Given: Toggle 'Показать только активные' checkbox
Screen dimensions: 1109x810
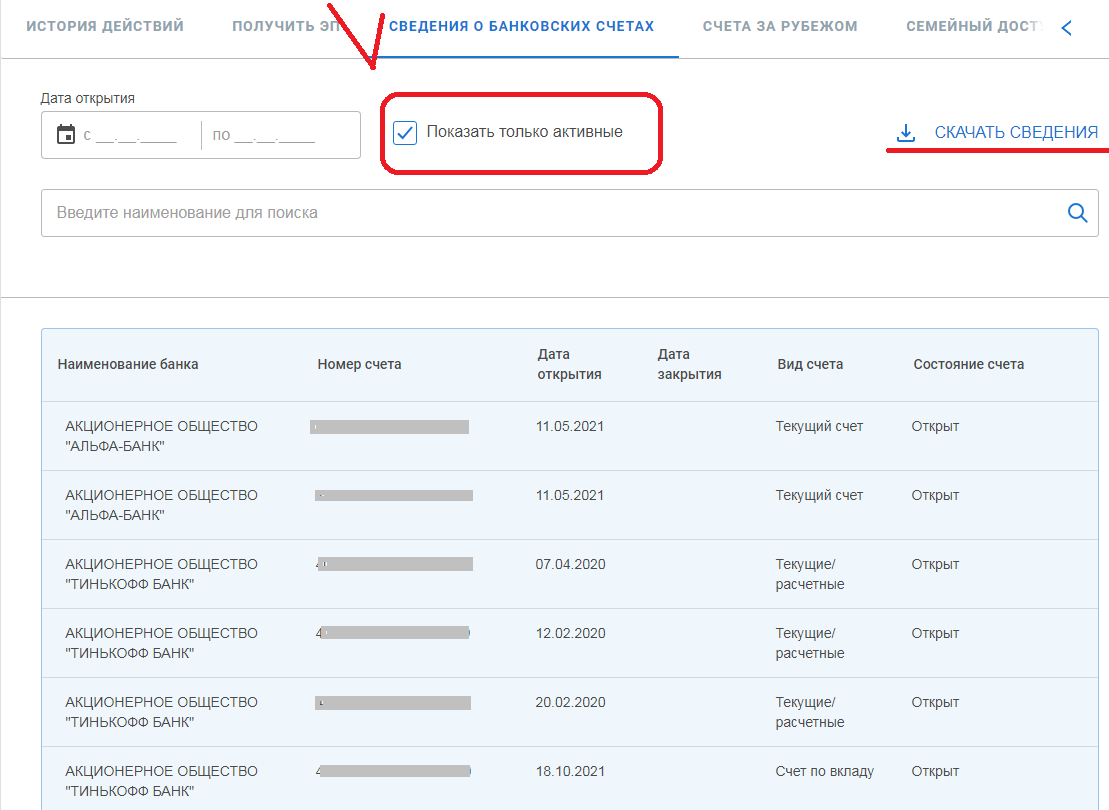Looking at the screenshot, I should tap(405, 132).
